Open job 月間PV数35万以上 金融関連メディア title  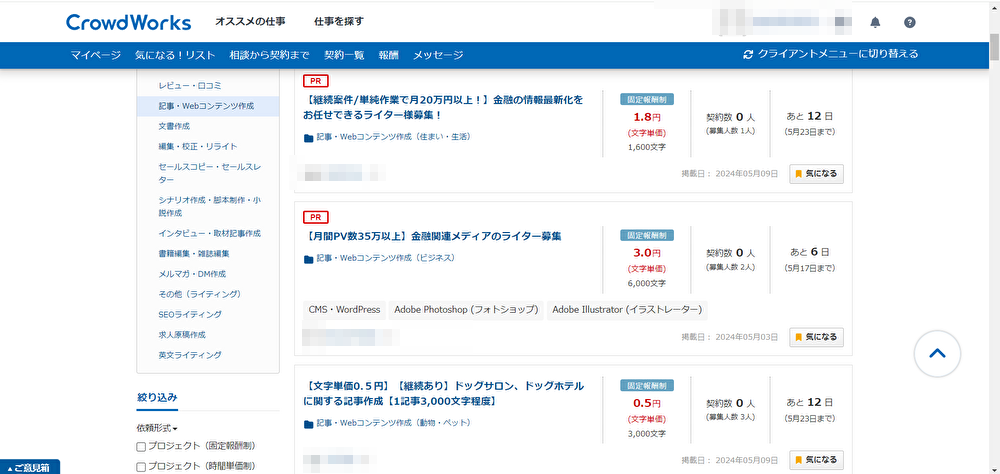[432, 237]
